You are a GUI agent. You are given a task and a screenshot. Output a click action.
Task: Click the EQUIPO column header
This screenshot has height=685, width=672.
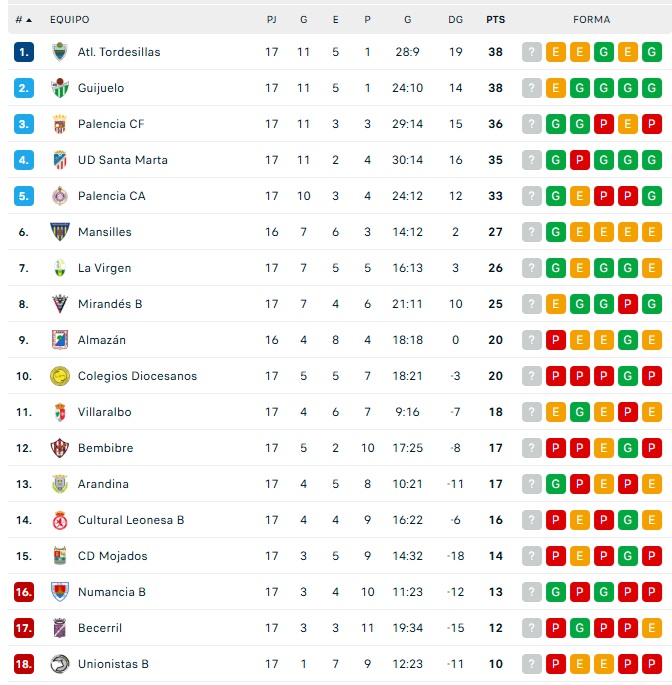[69, 20]
